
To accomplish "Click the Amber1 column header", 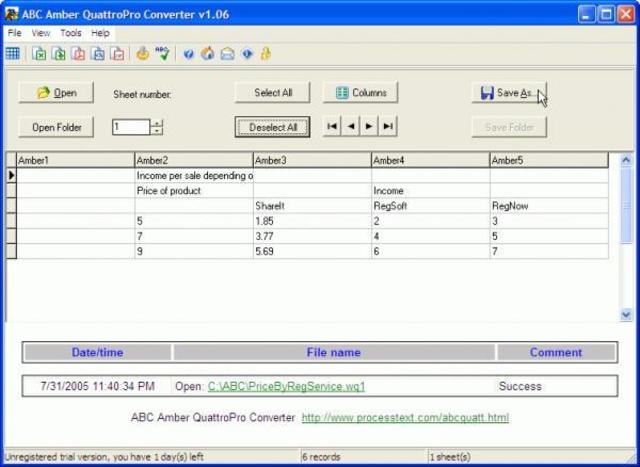I will point(75,160).
